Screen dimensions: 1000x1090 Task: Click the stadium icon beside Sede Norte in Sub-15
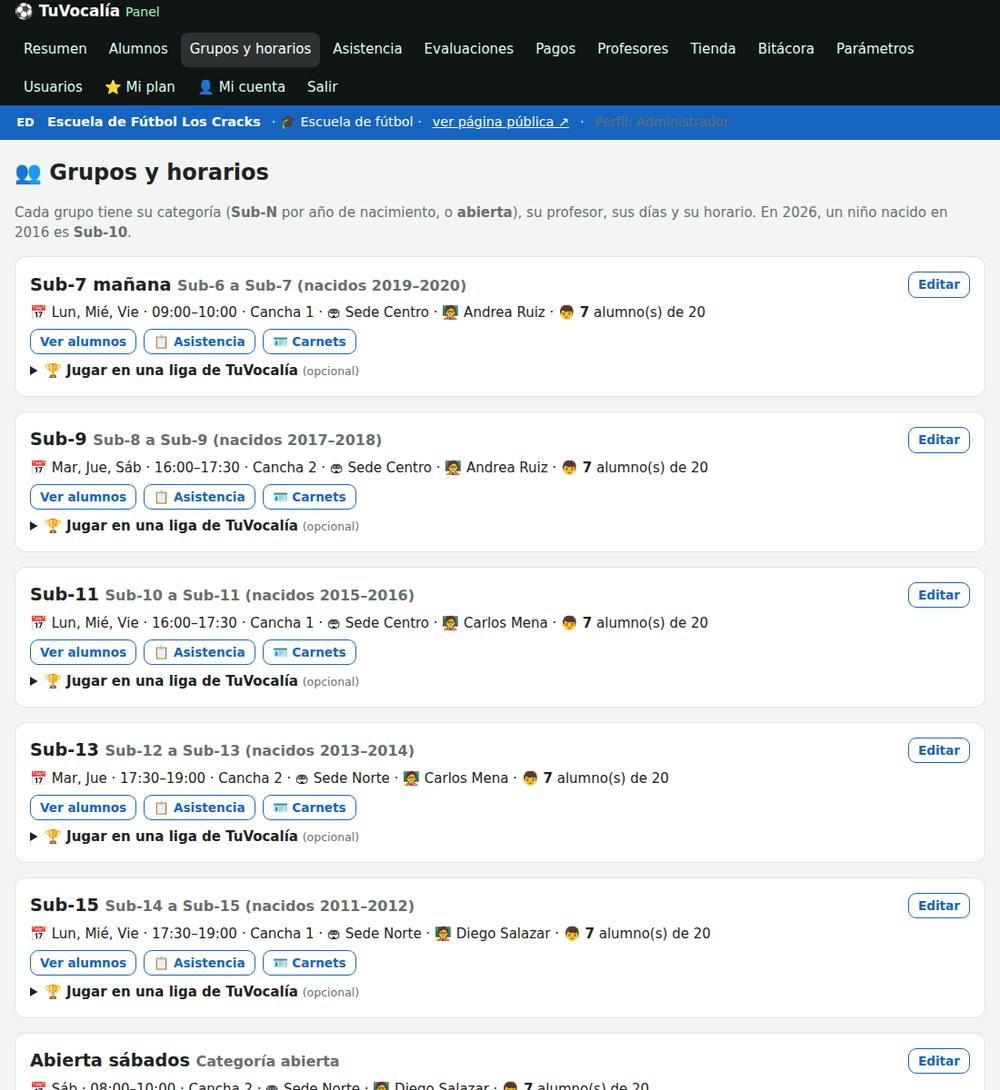pos(334,934)
